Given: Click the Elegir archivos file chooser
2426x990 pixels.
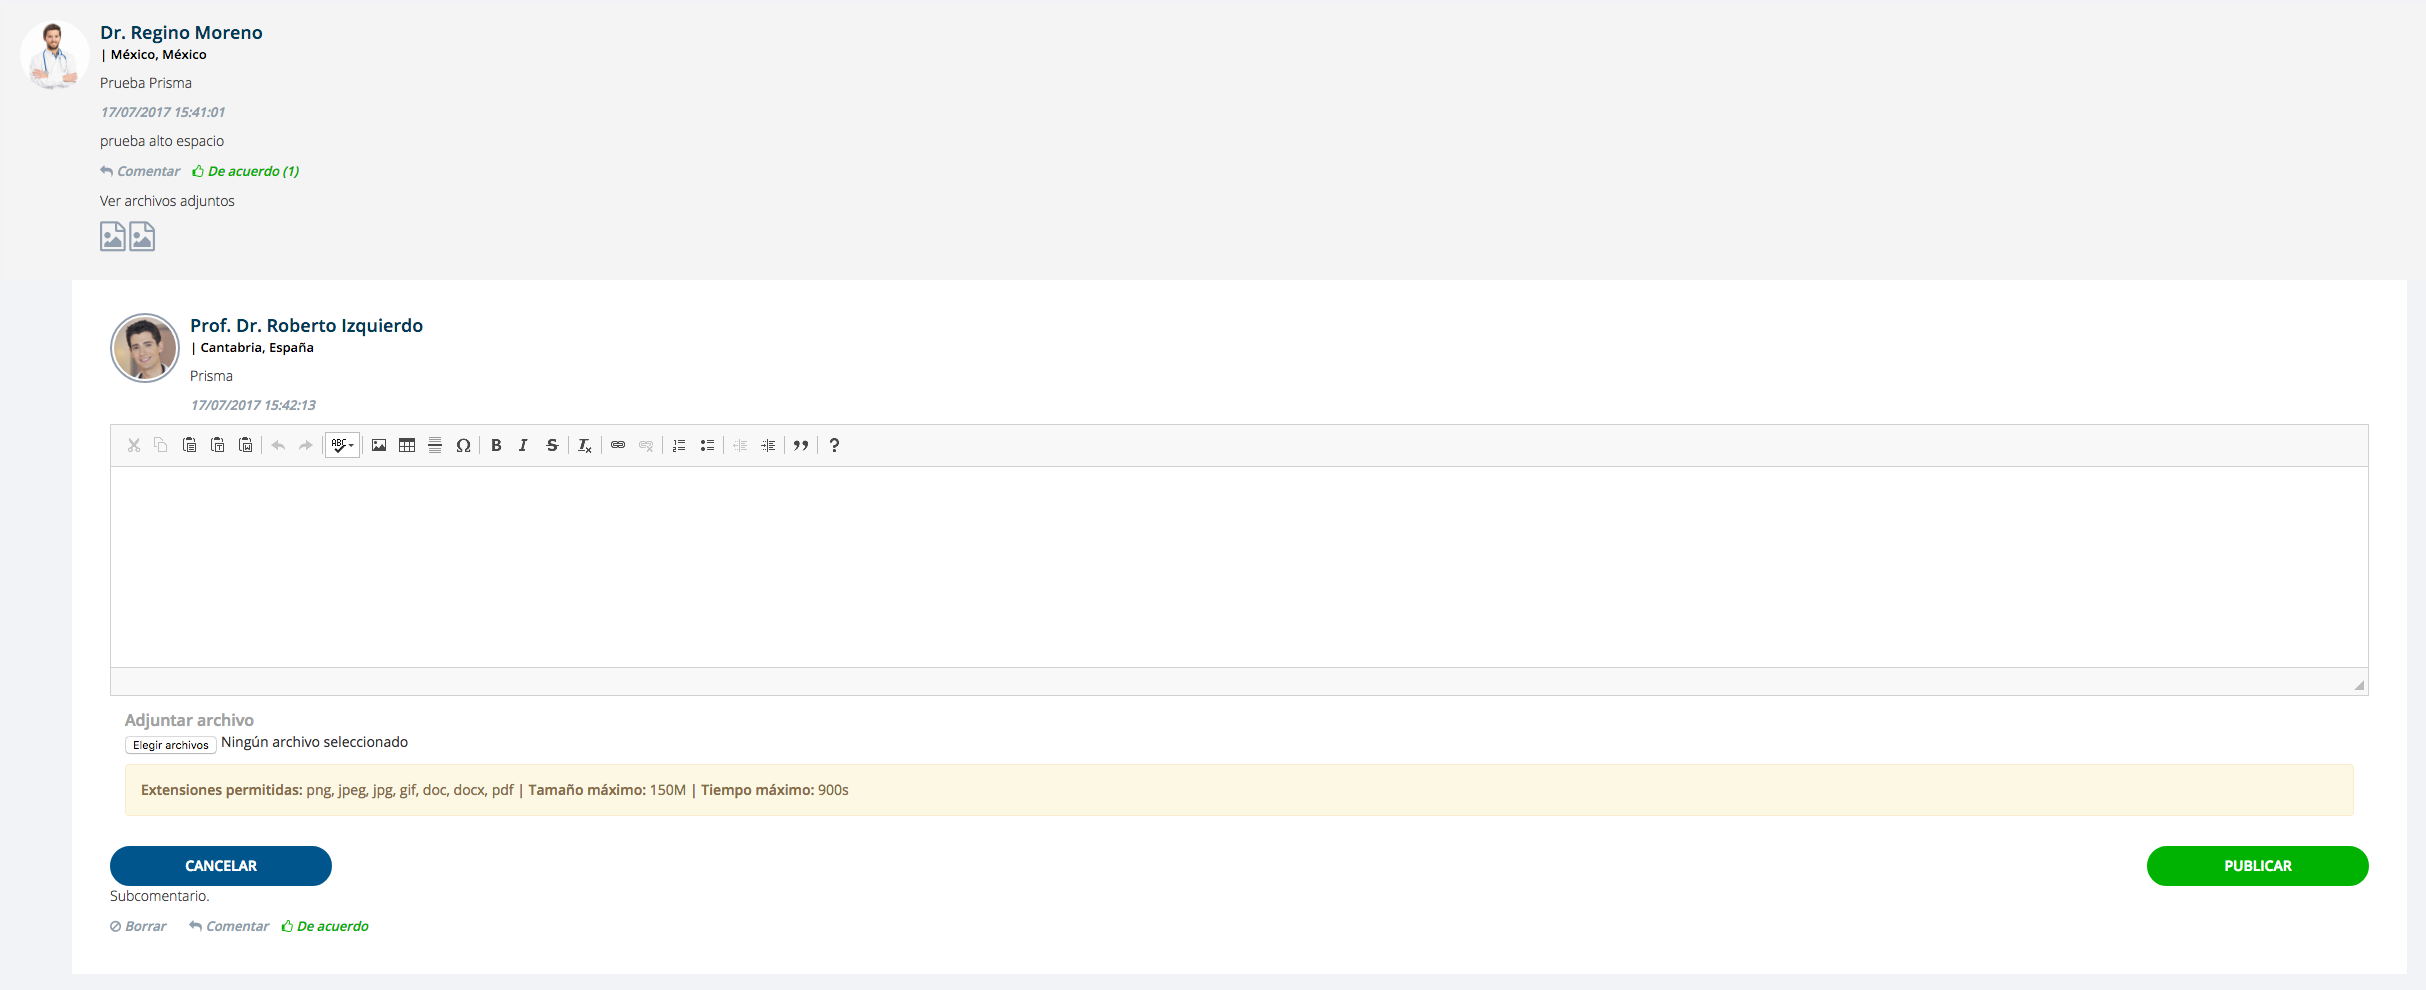Looking at the screenshot, I should click(171, 745).
